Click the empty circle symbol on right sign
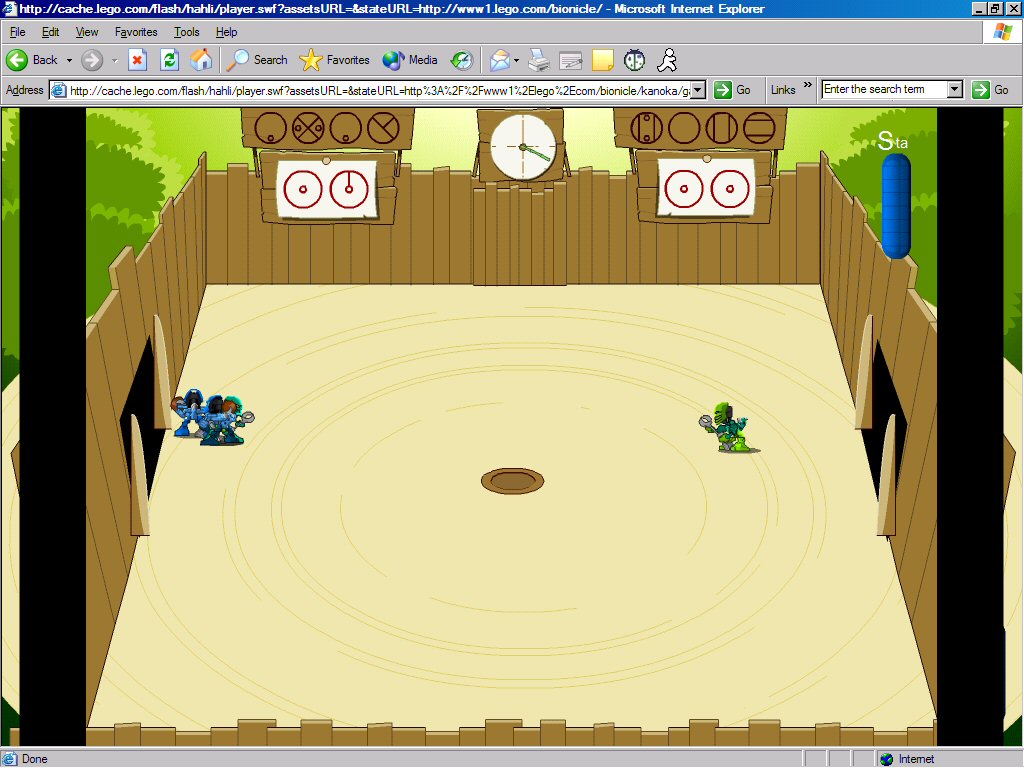Image resolution: width=1024 pixels, height=768 pixels. pos(684,127)
